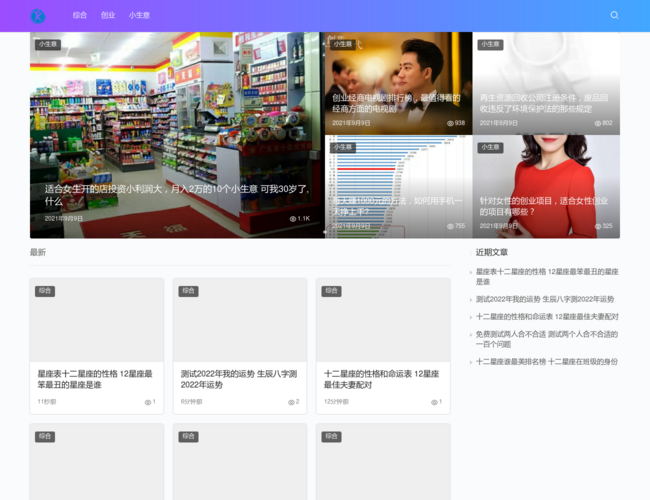Click the view-count eye icon showing 1.1K
The height and width of the screenshot is (500, 650).
(293, 218)
